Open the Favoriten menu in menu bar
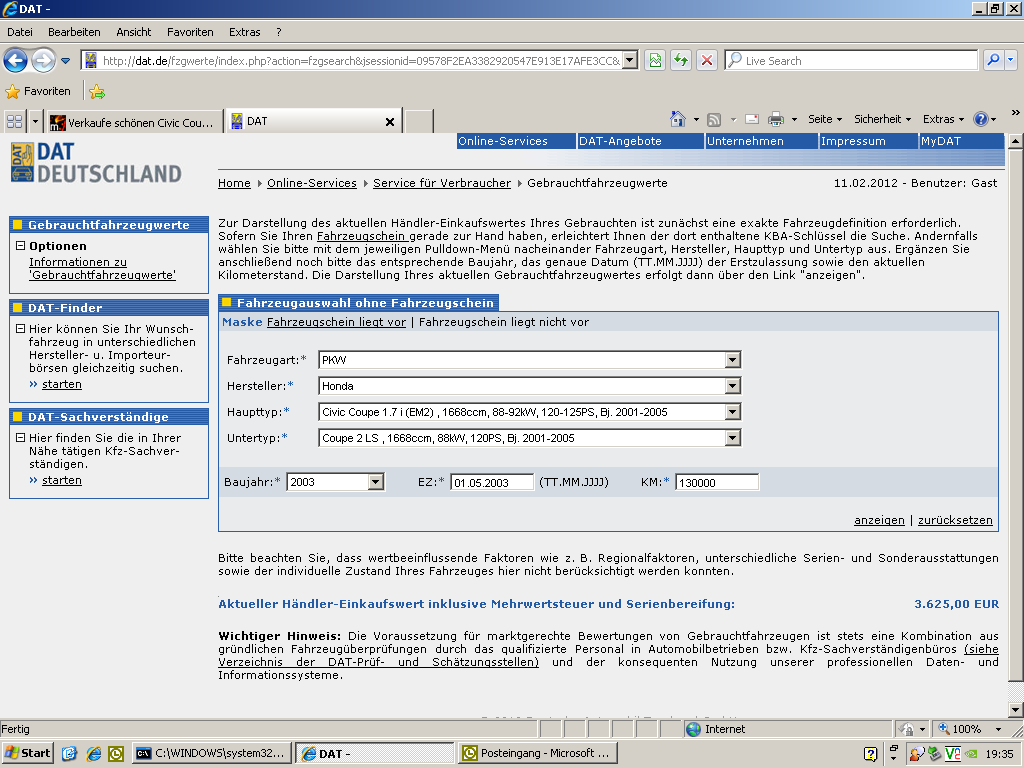1024x768 pixels. click(x=190, y=32)
